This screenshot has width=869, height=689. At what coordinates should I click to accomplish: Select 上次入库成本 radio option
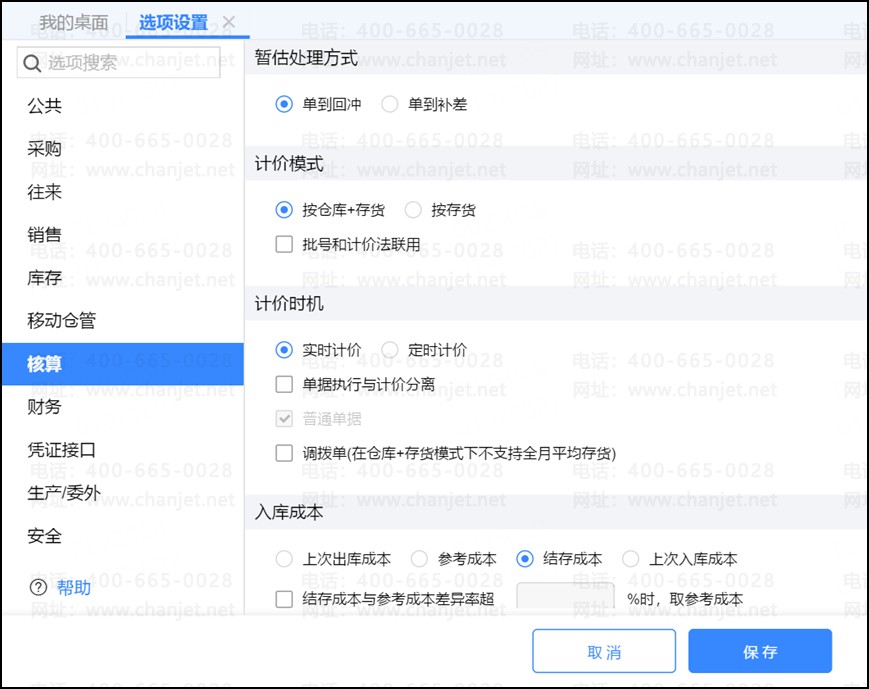tap(631, 559)
